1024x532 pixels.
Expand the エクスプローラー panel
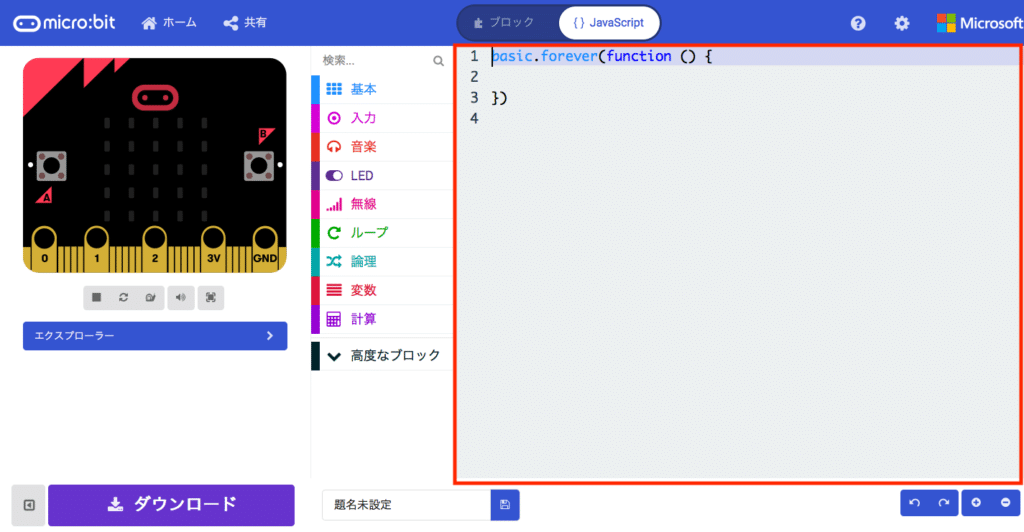click(155, 336)
